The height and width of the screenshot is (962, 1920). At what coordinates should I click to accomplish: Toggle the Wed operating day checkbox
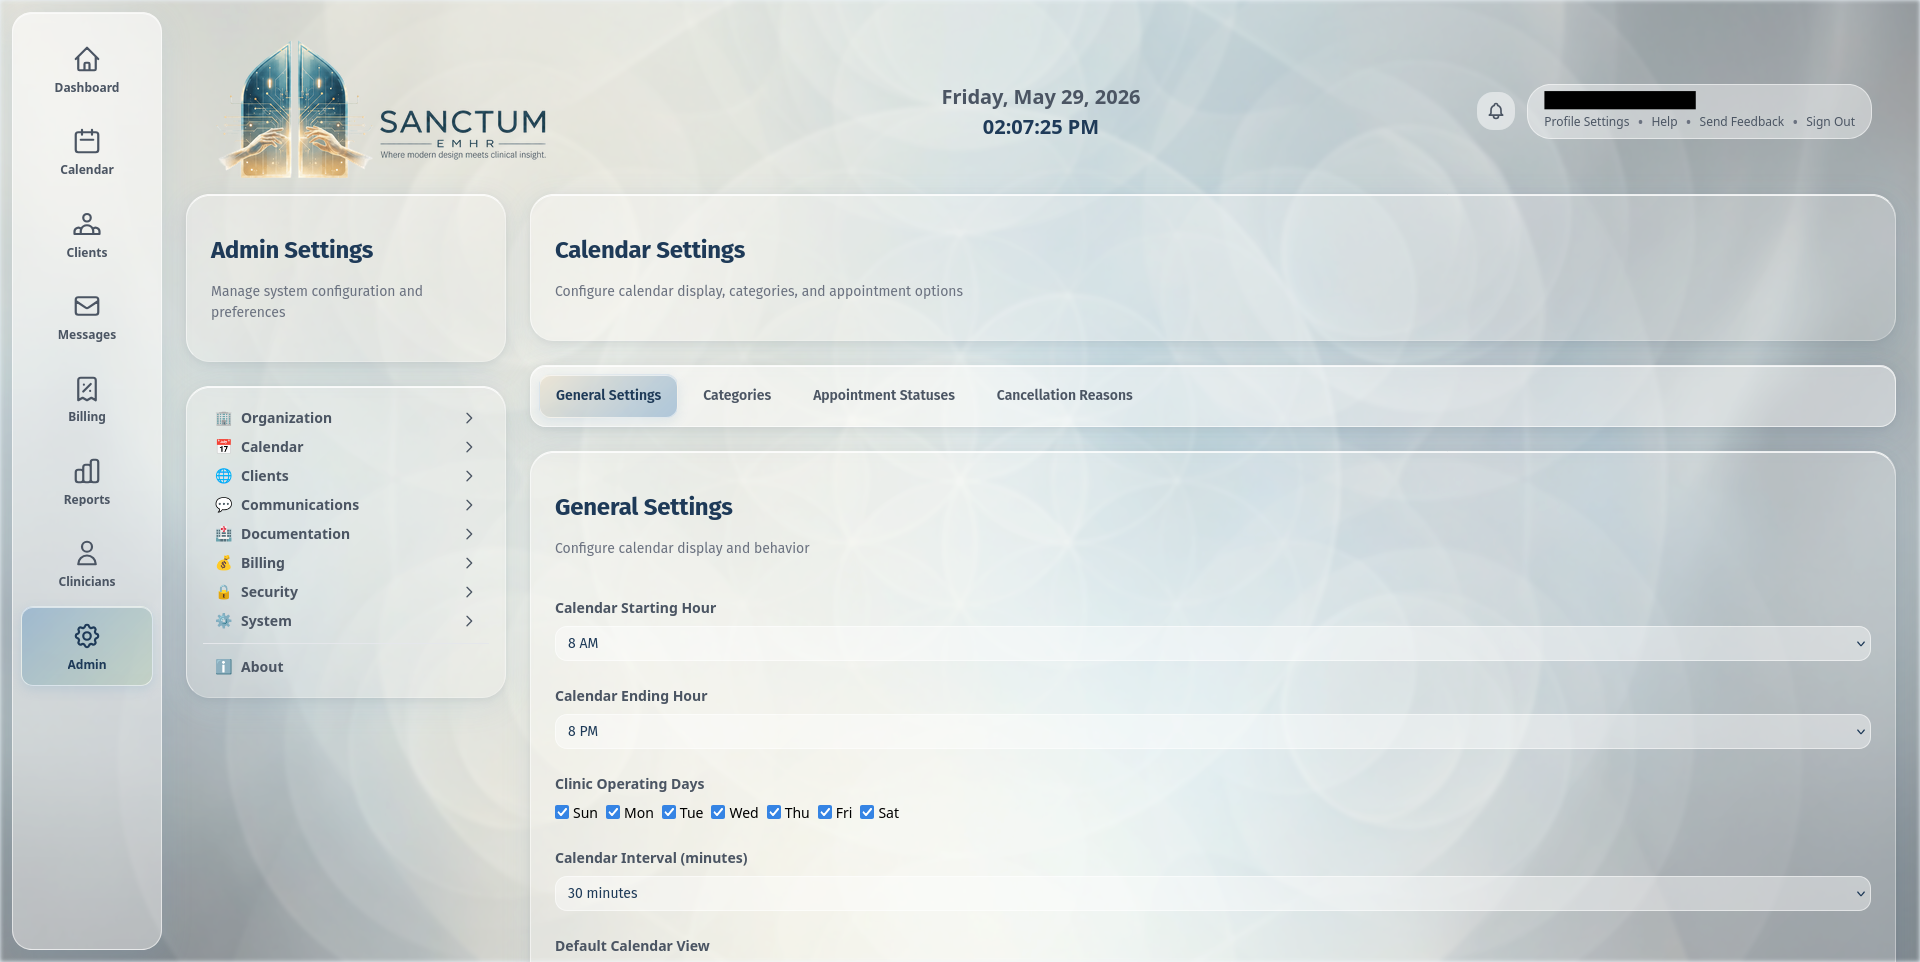tap(718, 812)
